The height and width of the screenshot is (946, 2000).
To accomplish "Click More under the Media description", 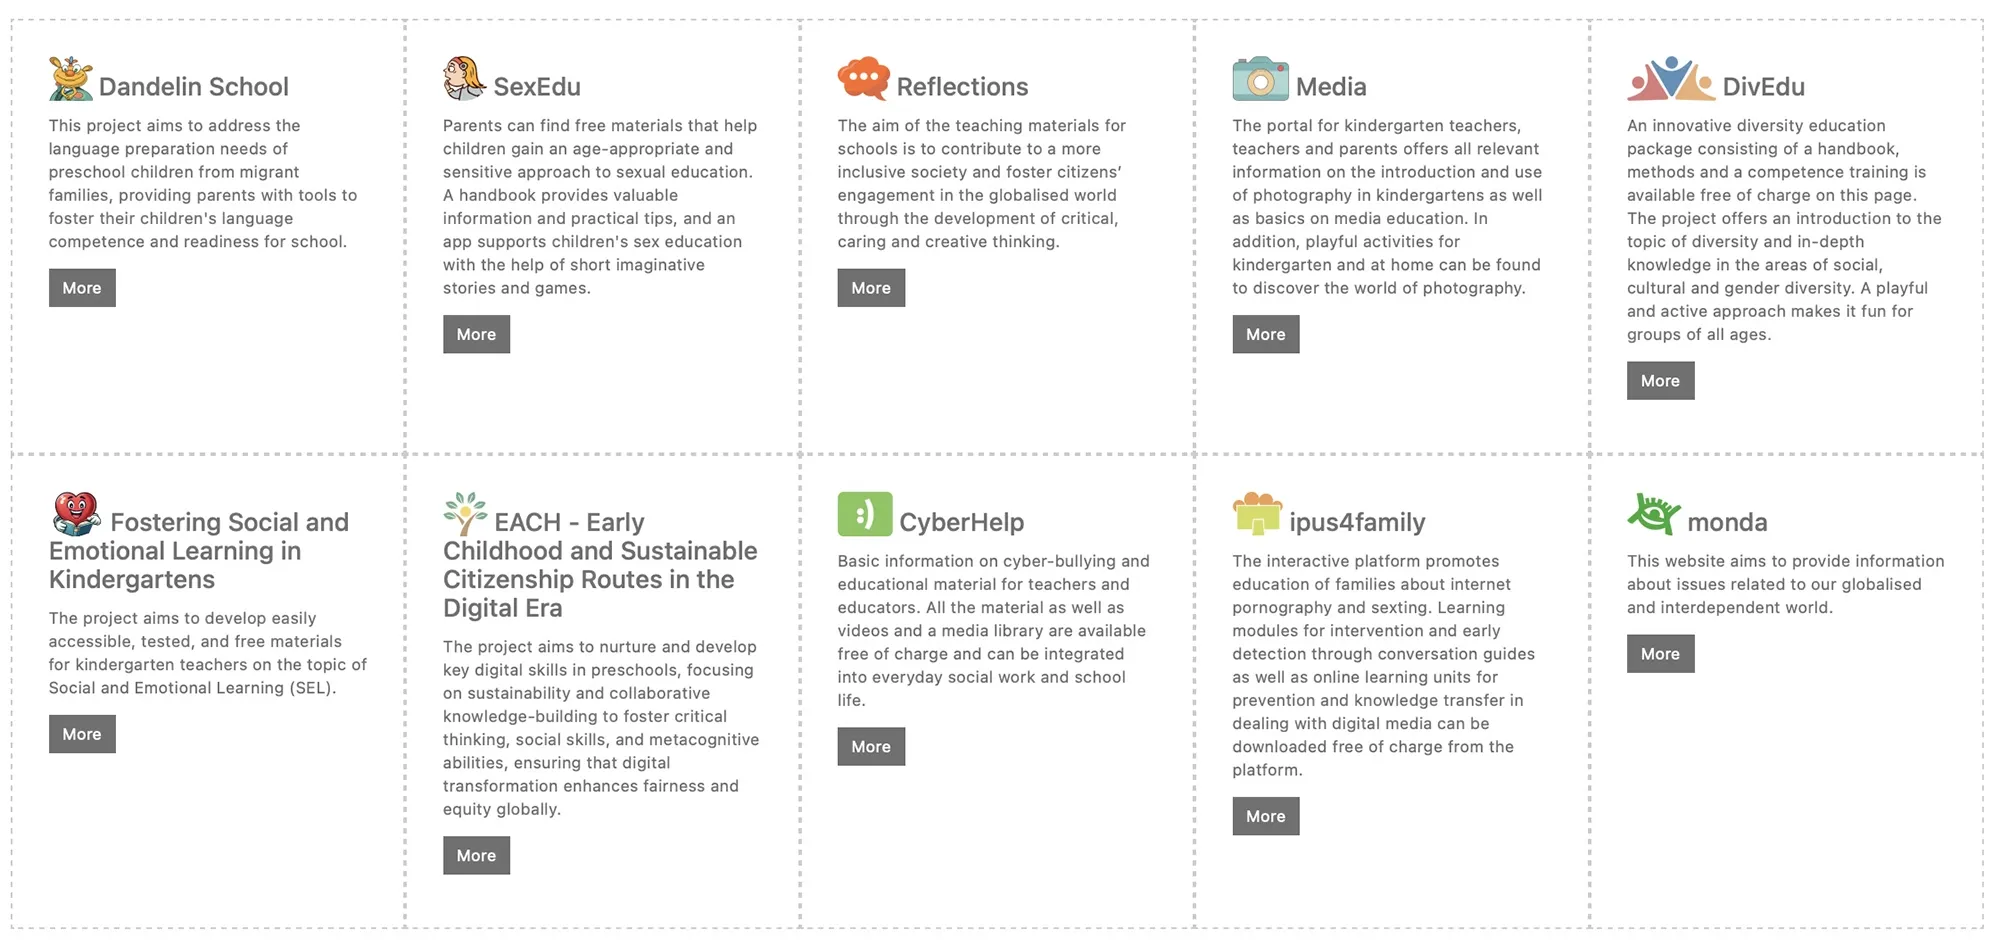I will pyautogui.click(x=1265, y=335).
